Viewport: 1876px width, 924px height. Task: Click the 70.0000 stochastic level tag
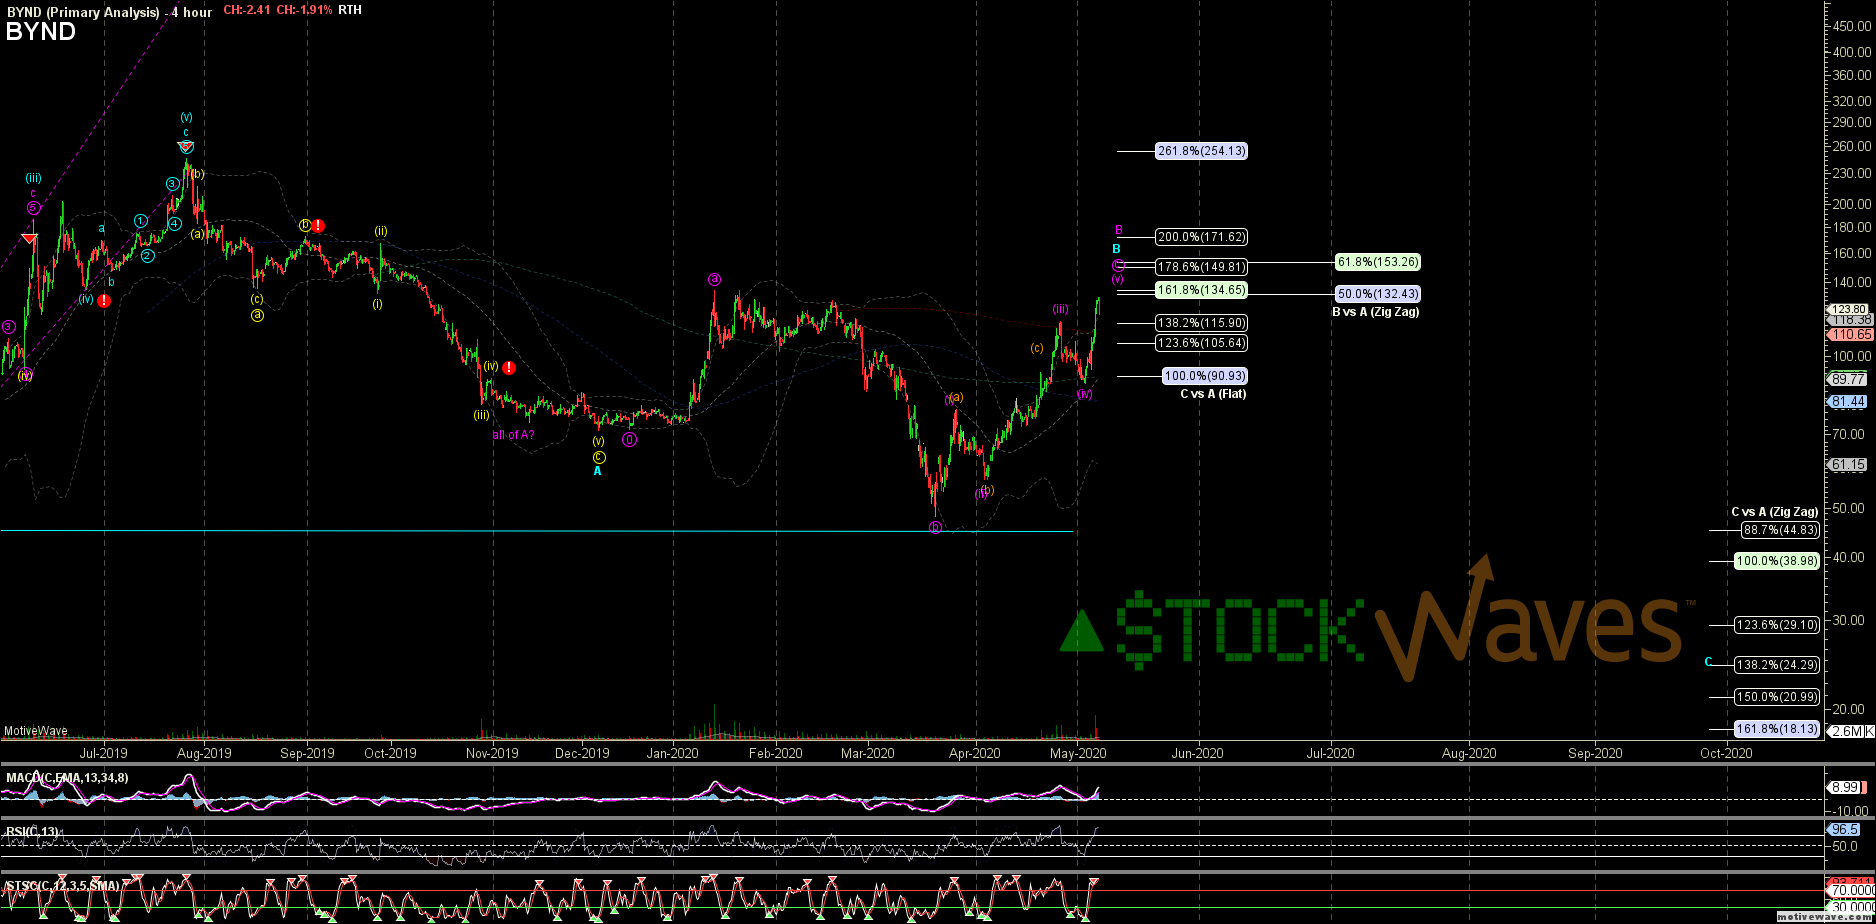click(x=1851, y=890)
